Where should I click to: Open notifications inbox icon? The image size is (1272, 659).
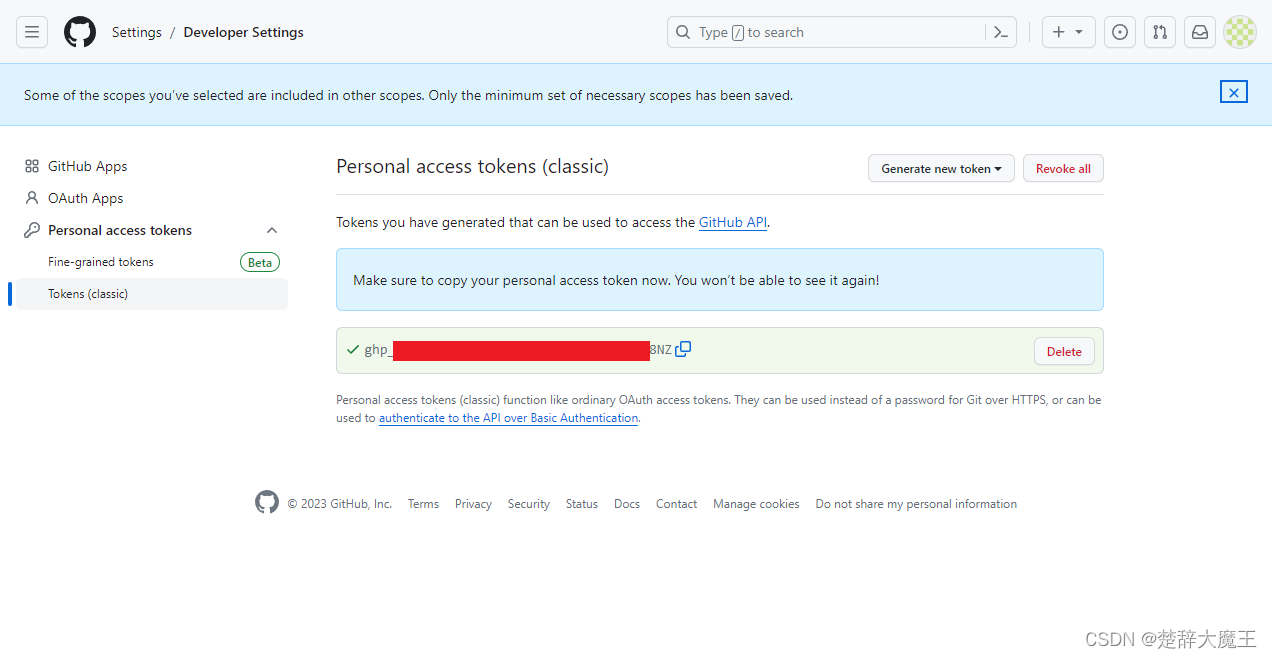pos(1200,32)
